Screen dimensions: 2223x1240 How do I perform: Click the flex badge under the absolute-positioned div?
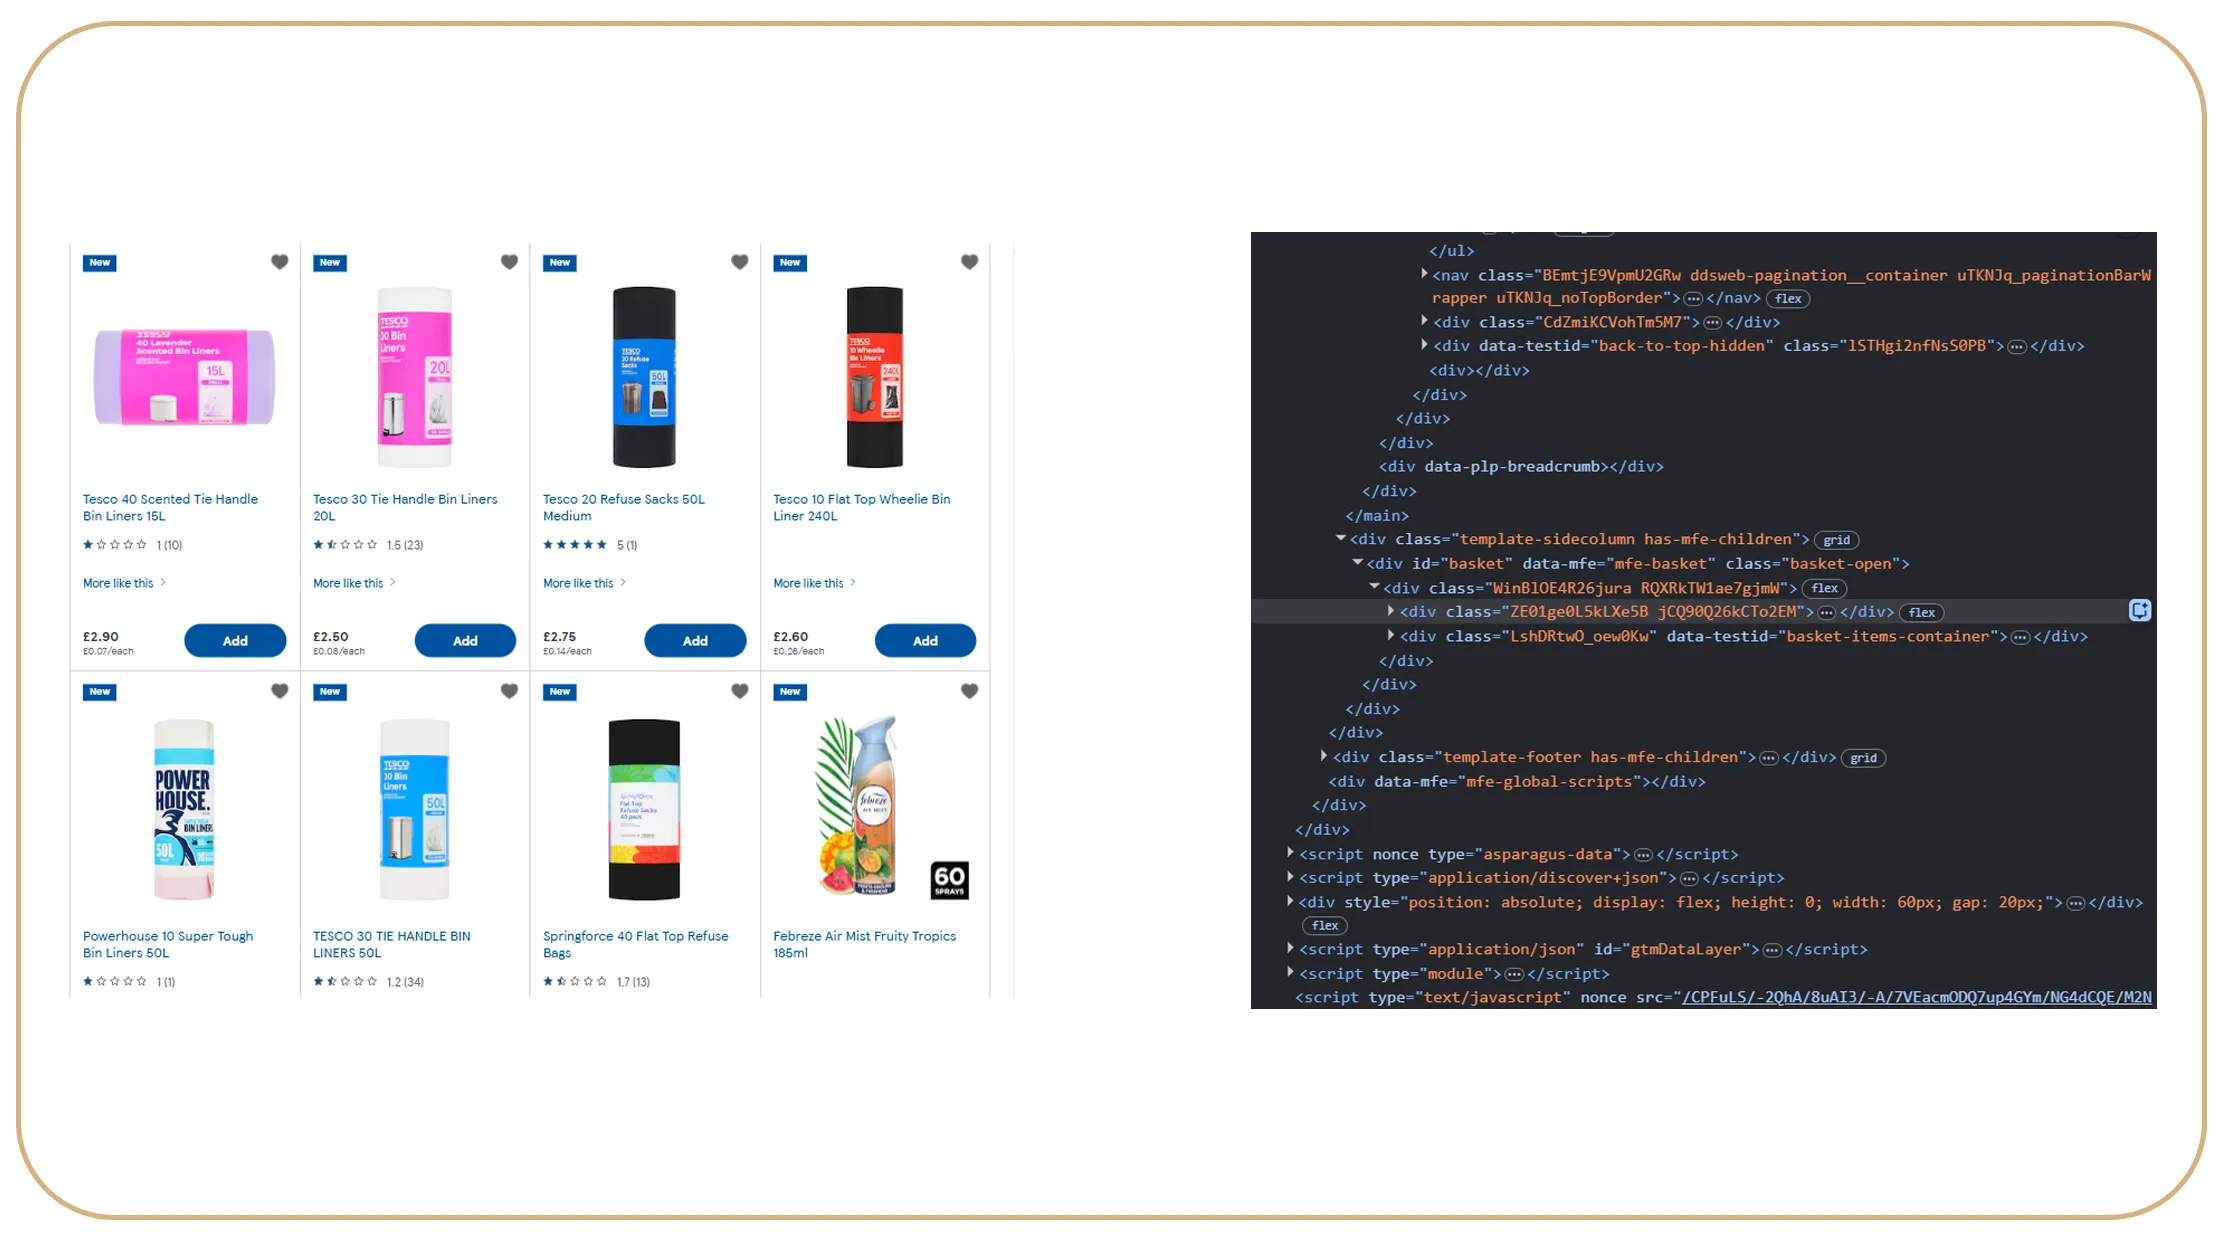click(x=1324, y=925)
